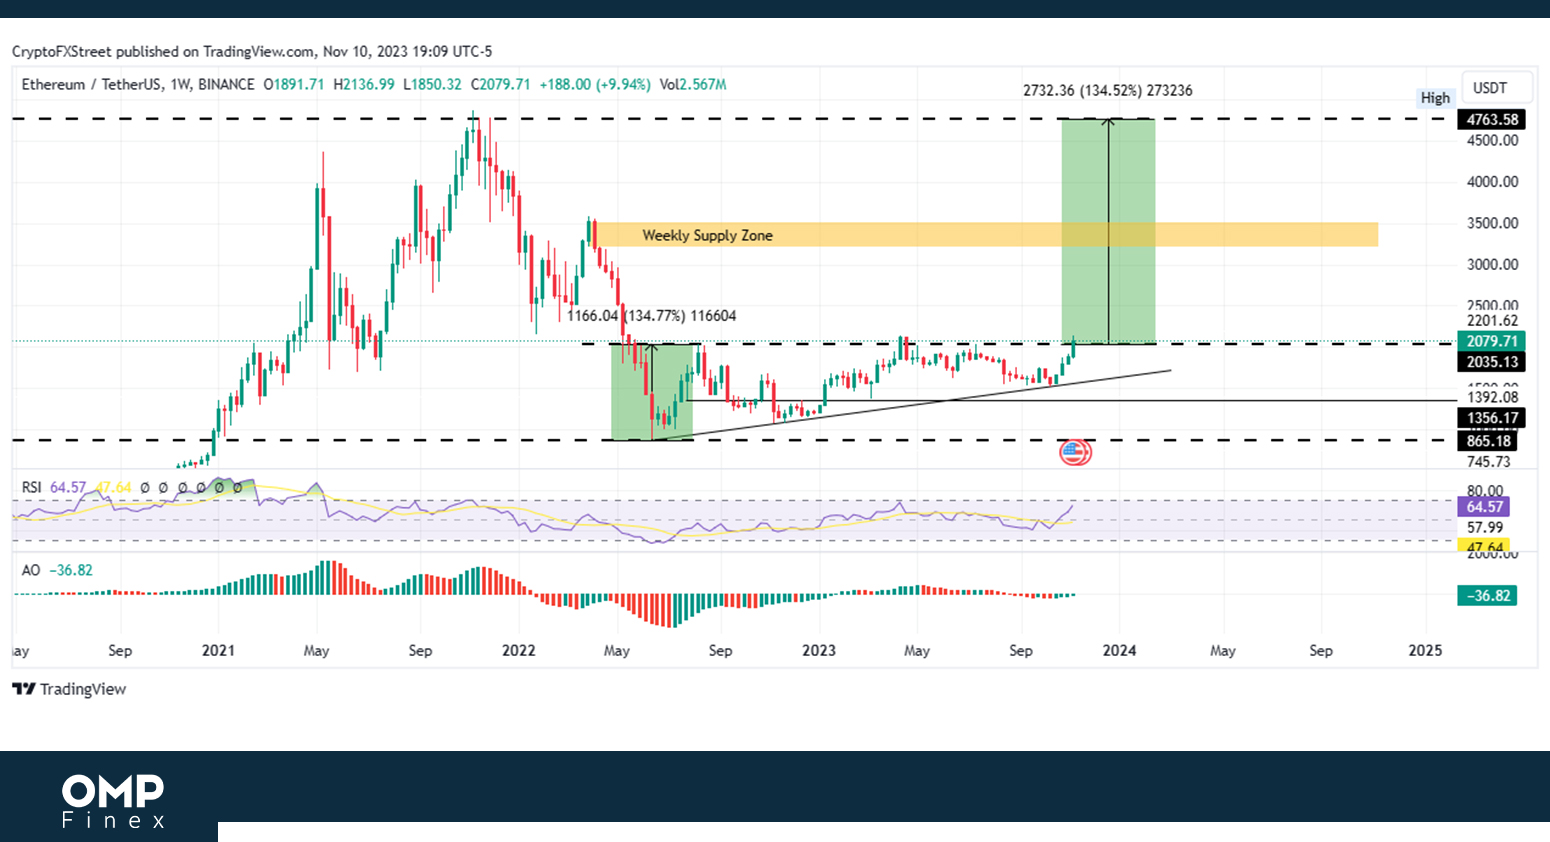Open the USDT currency selector
This screenshot has width=1550, height=842.
1496,88
